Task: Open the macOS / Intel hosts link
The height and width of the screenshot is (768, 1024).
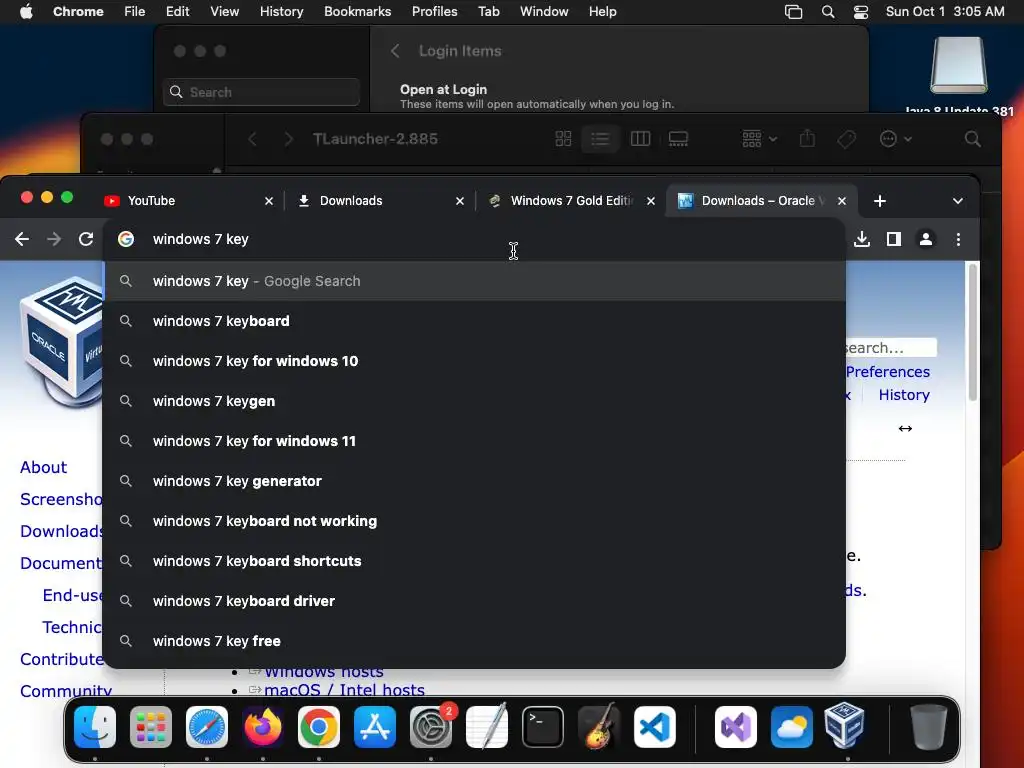Action: click(x=344, y=690)
